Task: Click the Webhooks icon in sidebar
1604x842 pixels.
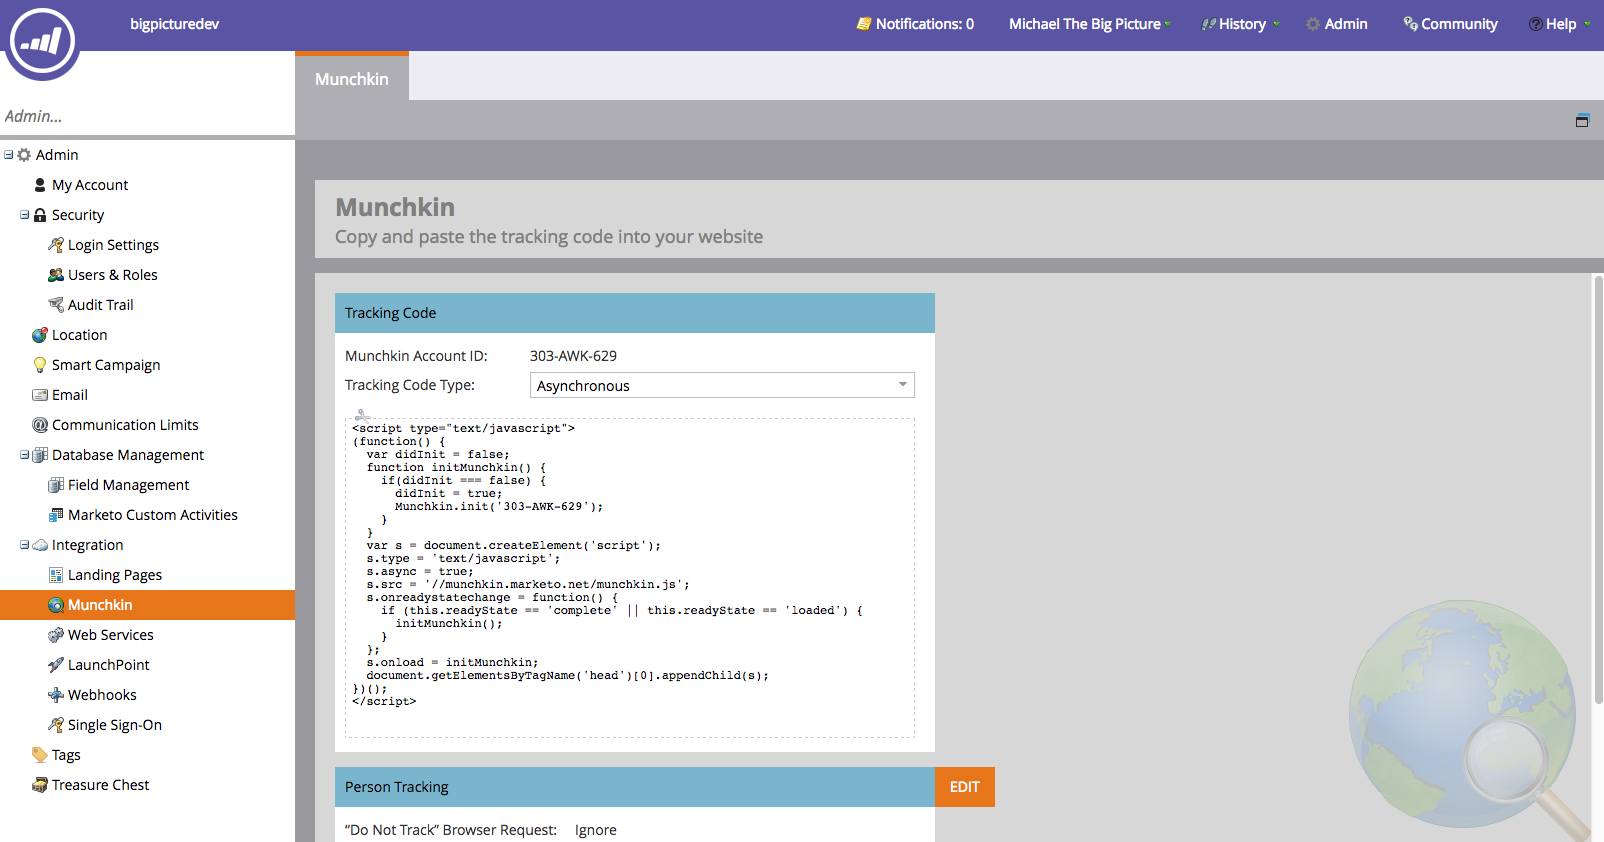Action: click(x=56, y=695)
